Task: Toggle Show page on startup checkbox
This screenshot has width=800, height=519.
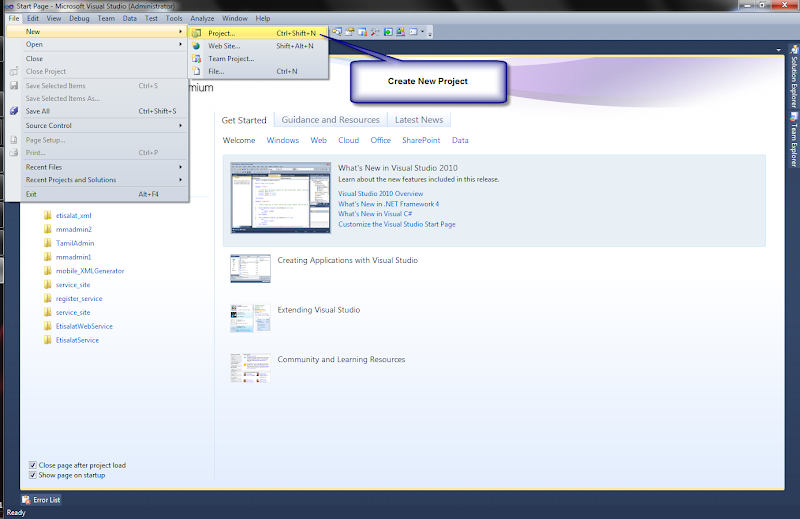Action: (x=33, y=475)
